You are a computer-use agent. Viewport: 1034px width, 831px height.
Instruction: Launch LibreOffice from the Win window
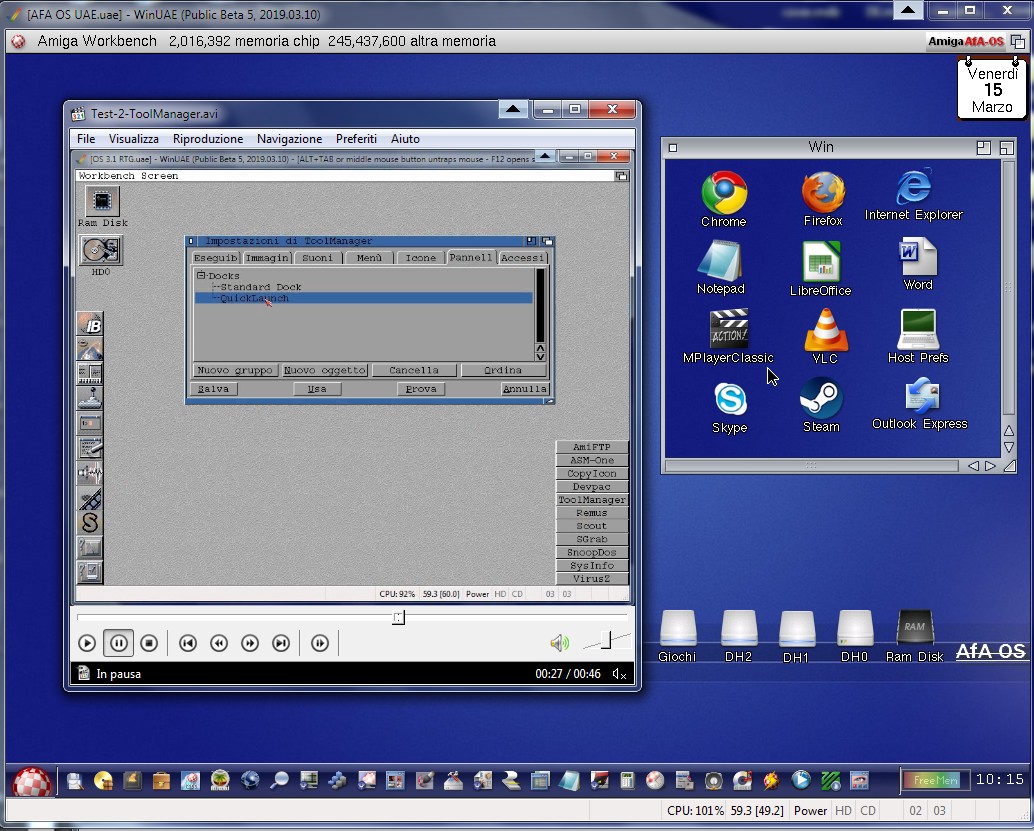820,262
